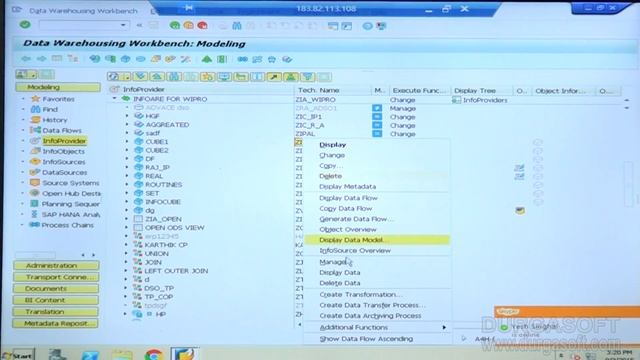Choose Copy... from context menu
The image size is (640, 360).
[x=331, y=166]
